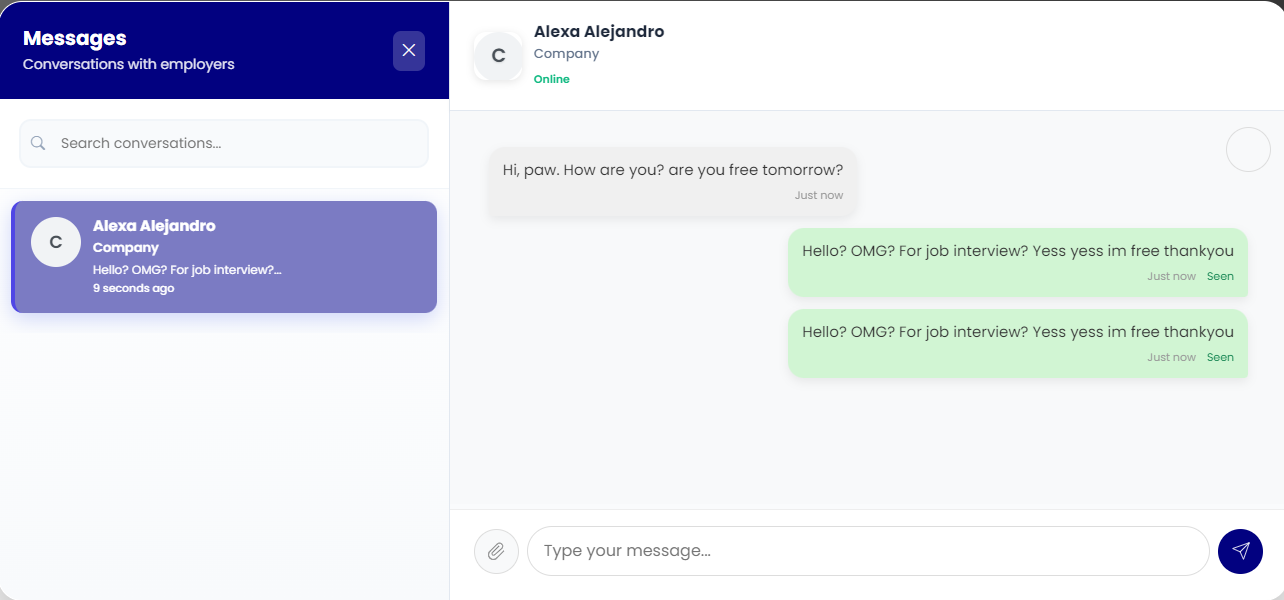
Task: Select the avatar in chat header
Action: [498, 56]
